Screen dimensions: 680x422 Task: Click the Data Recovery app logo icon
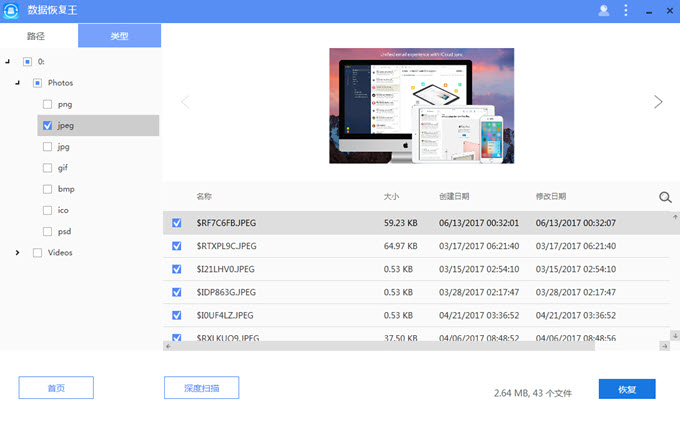click(x=14, y=11)
